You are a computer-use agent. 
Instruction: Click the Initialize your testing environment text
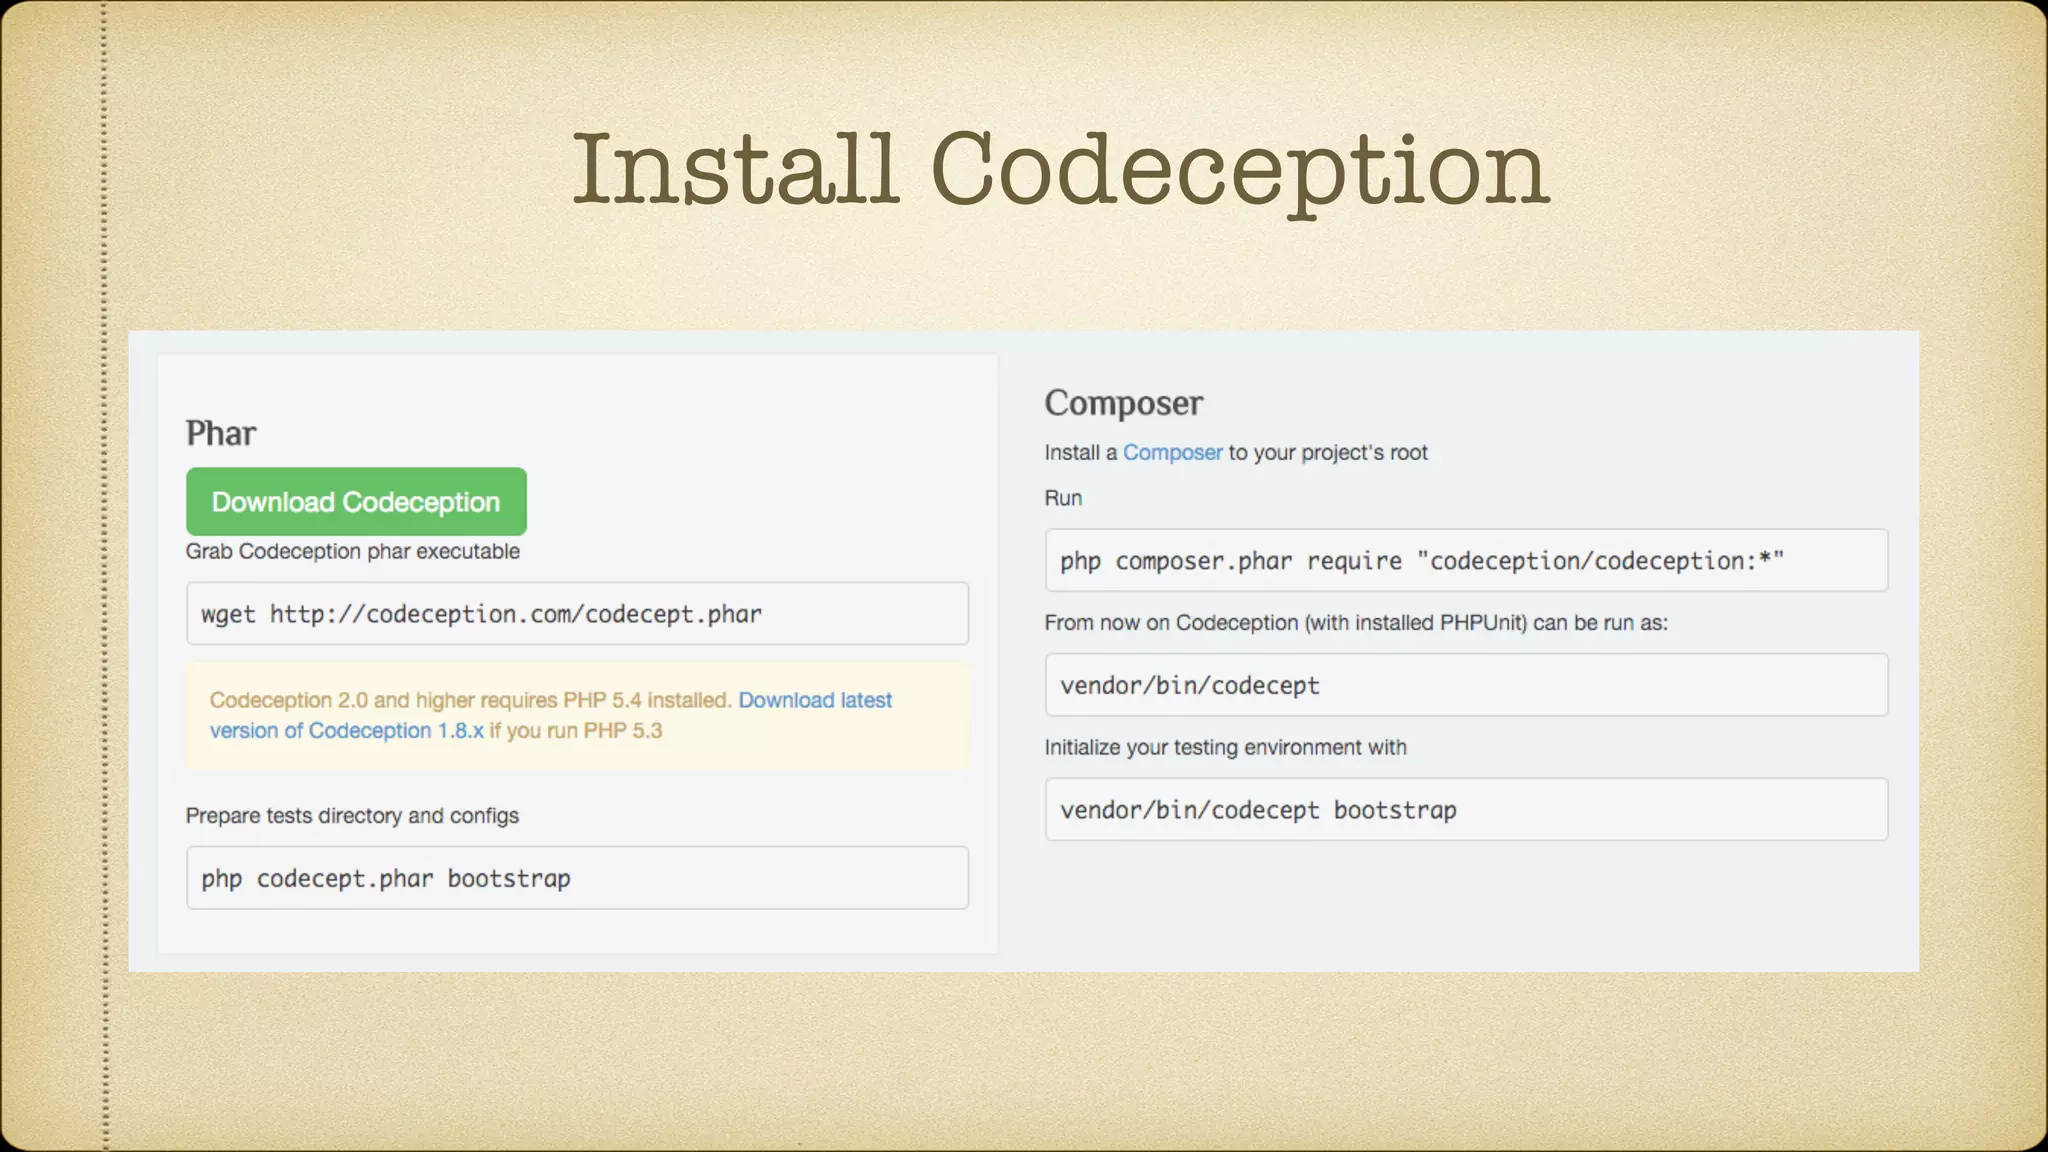1225,747
